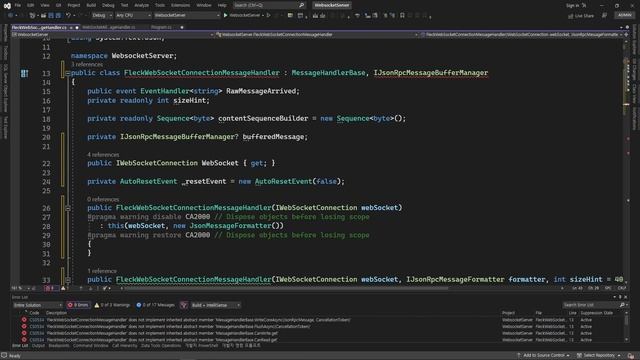Click the horizontal editor scrollbar

pyautogui.click(x=286, y=288)
